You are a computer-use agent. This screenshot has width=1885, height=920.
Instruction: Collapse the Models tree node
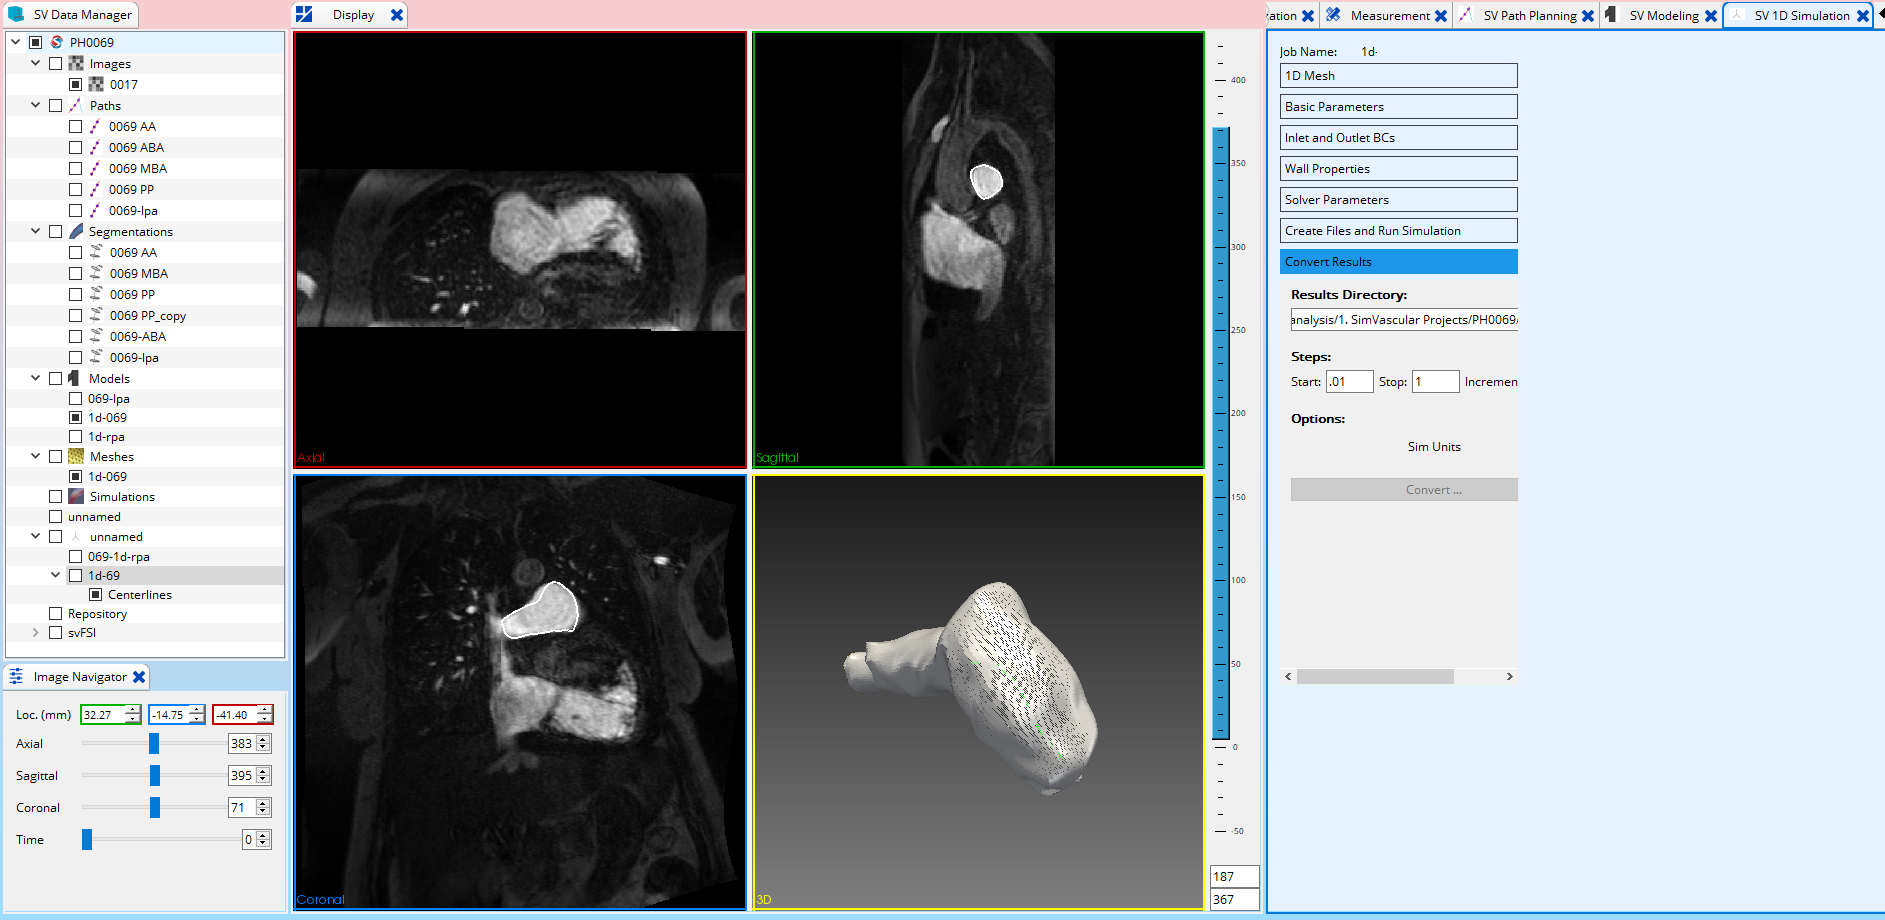click(x=36, y=378)
